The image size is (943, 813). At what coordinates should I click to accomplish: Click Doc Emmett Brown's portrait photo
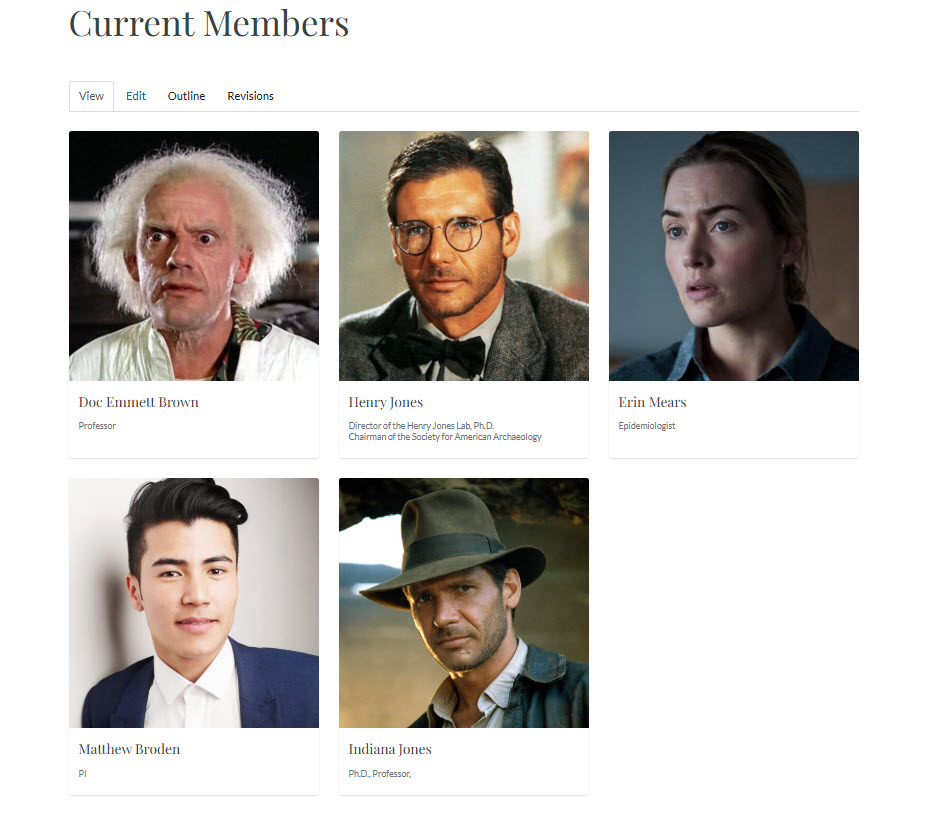click(x=194, y=256)
